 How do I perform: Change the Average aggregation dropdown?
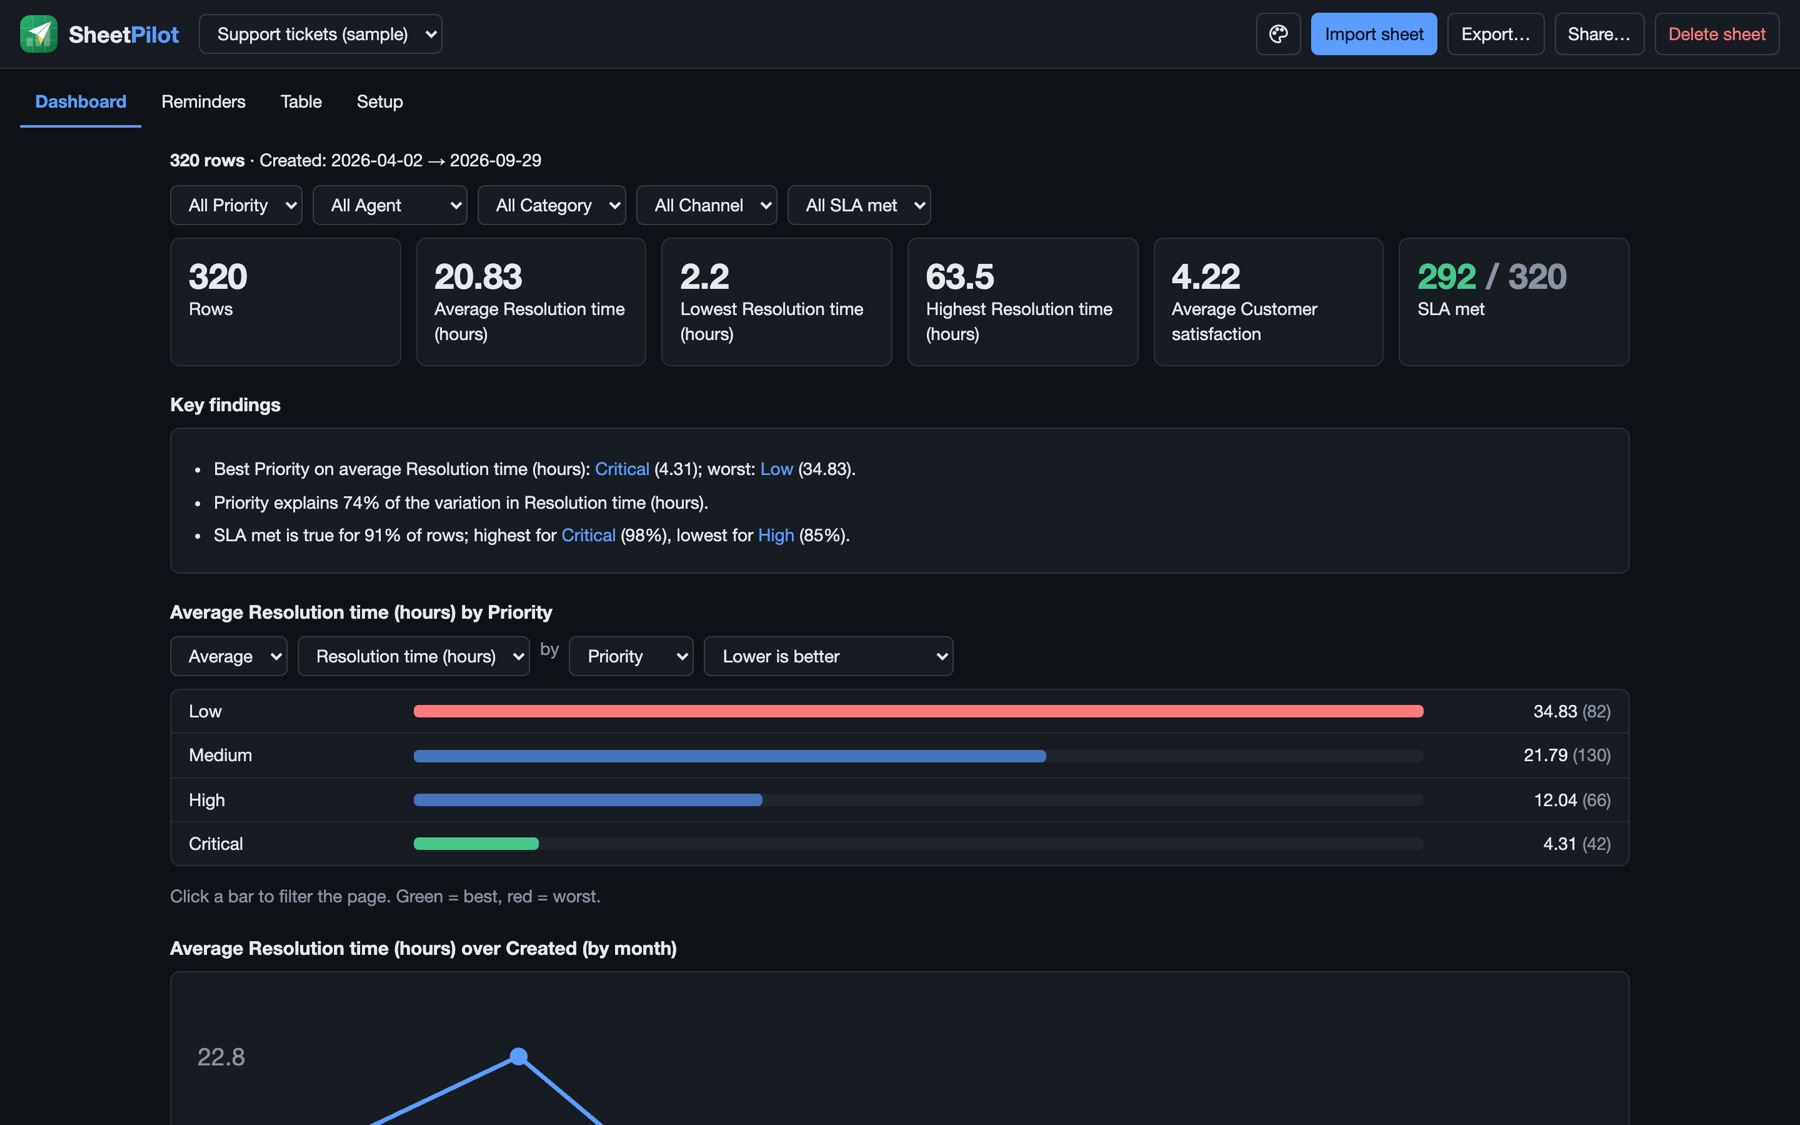pos(228,656)
